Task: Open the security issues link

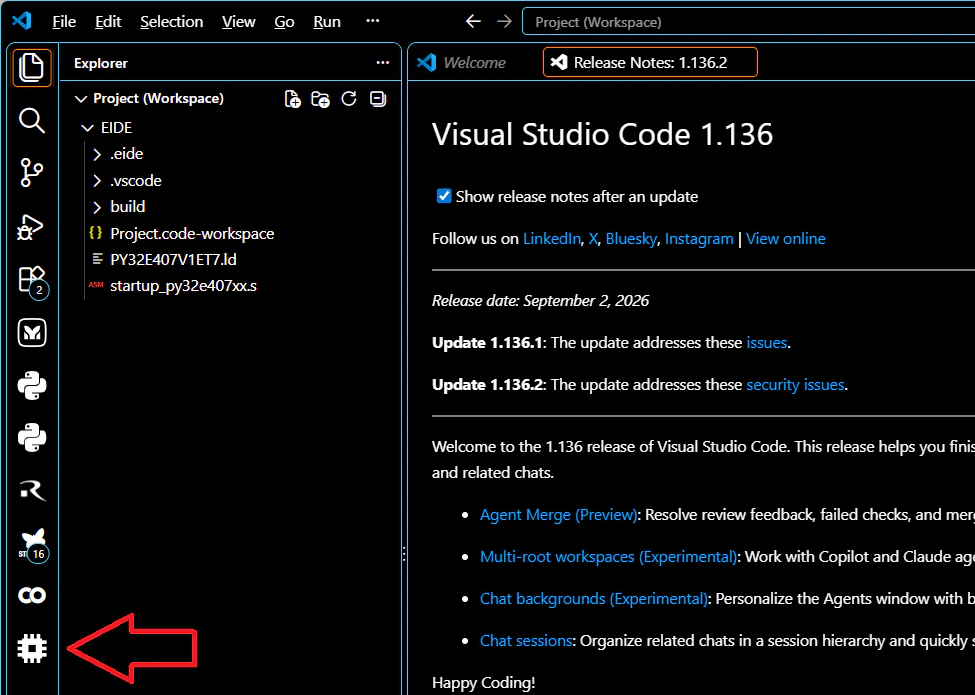Action: tap(795, 385)
